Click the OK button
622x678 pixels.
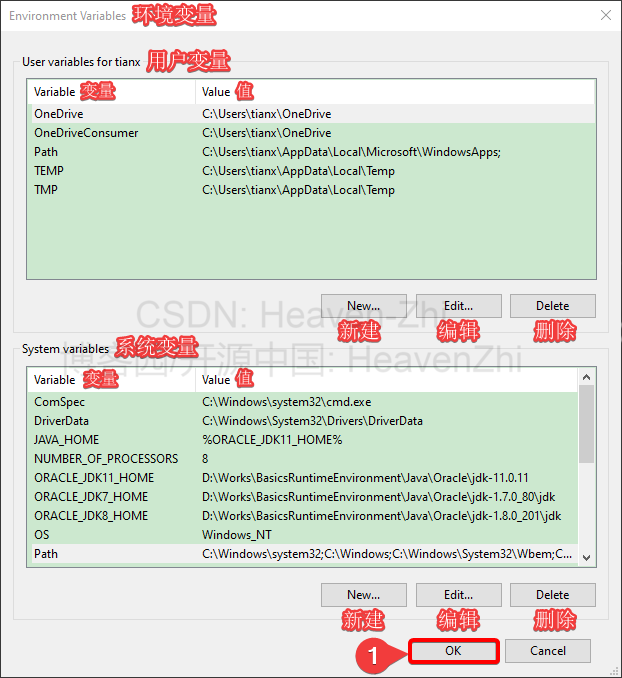(x=454, y=651)
